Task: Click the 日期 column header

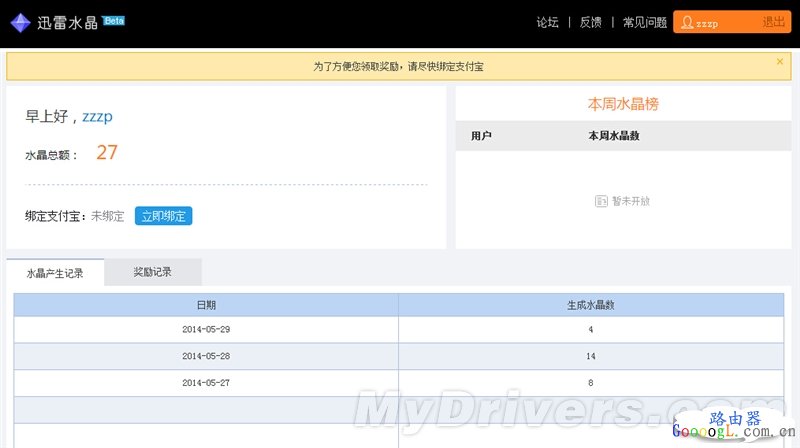Action: click(x=206, y=305)
